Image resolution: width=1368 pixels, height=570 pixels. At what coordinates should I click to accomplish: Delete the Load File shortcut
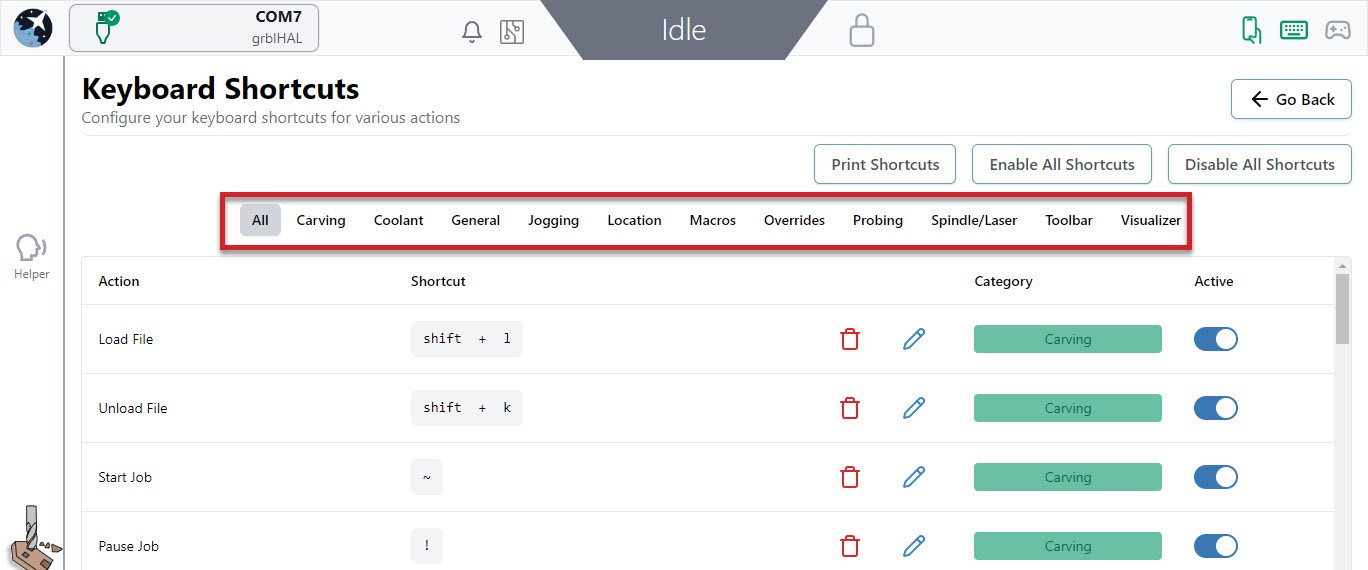850,339
